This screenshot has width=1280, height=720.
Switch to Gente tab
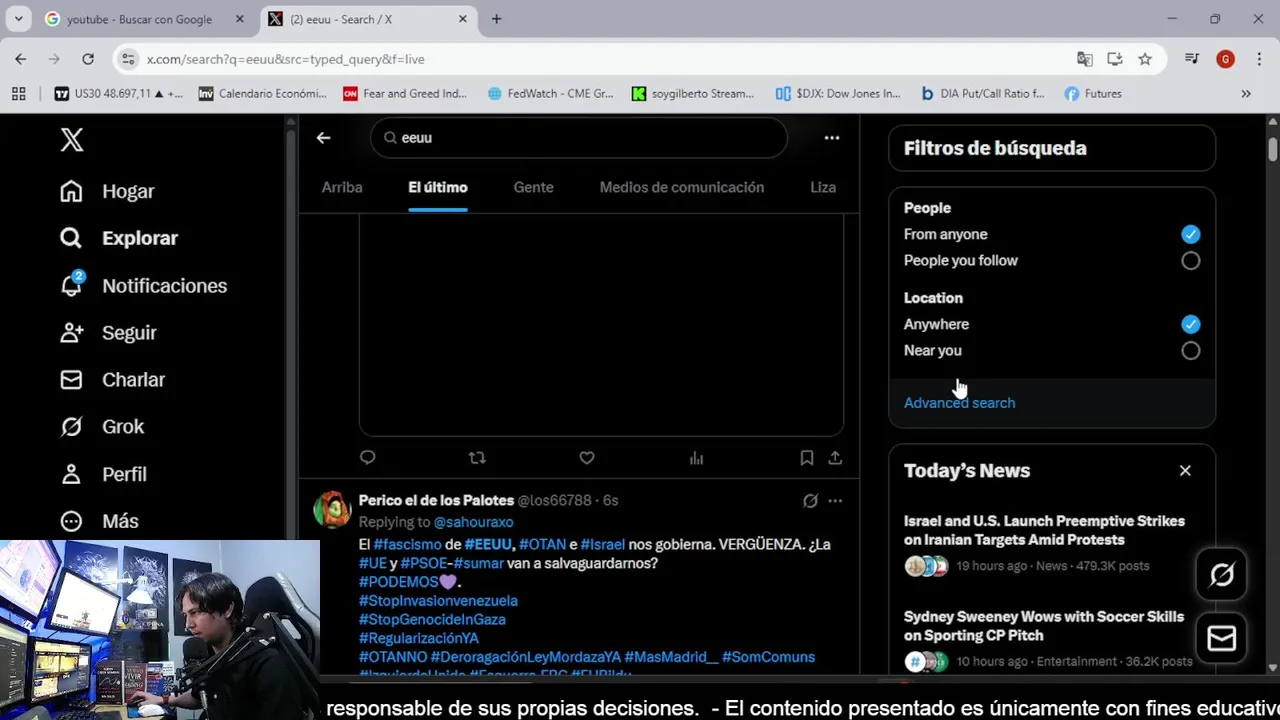click(x=533, y=187)
